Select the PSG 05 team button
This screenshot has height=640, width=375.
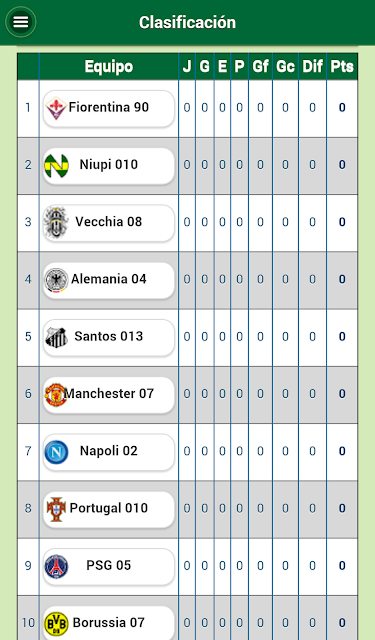coord(109,567)
